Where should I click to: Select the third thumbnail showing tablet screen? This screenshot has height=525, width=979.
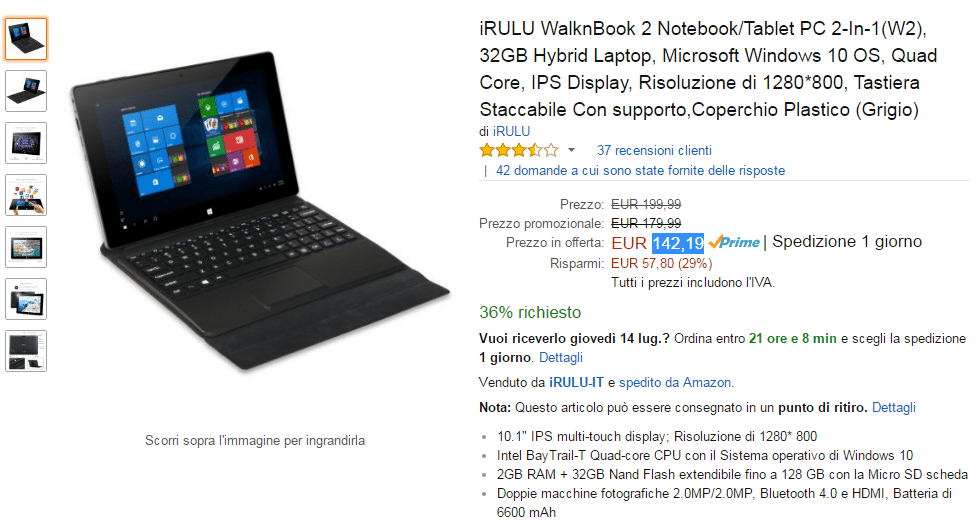[x=26, y=143]
